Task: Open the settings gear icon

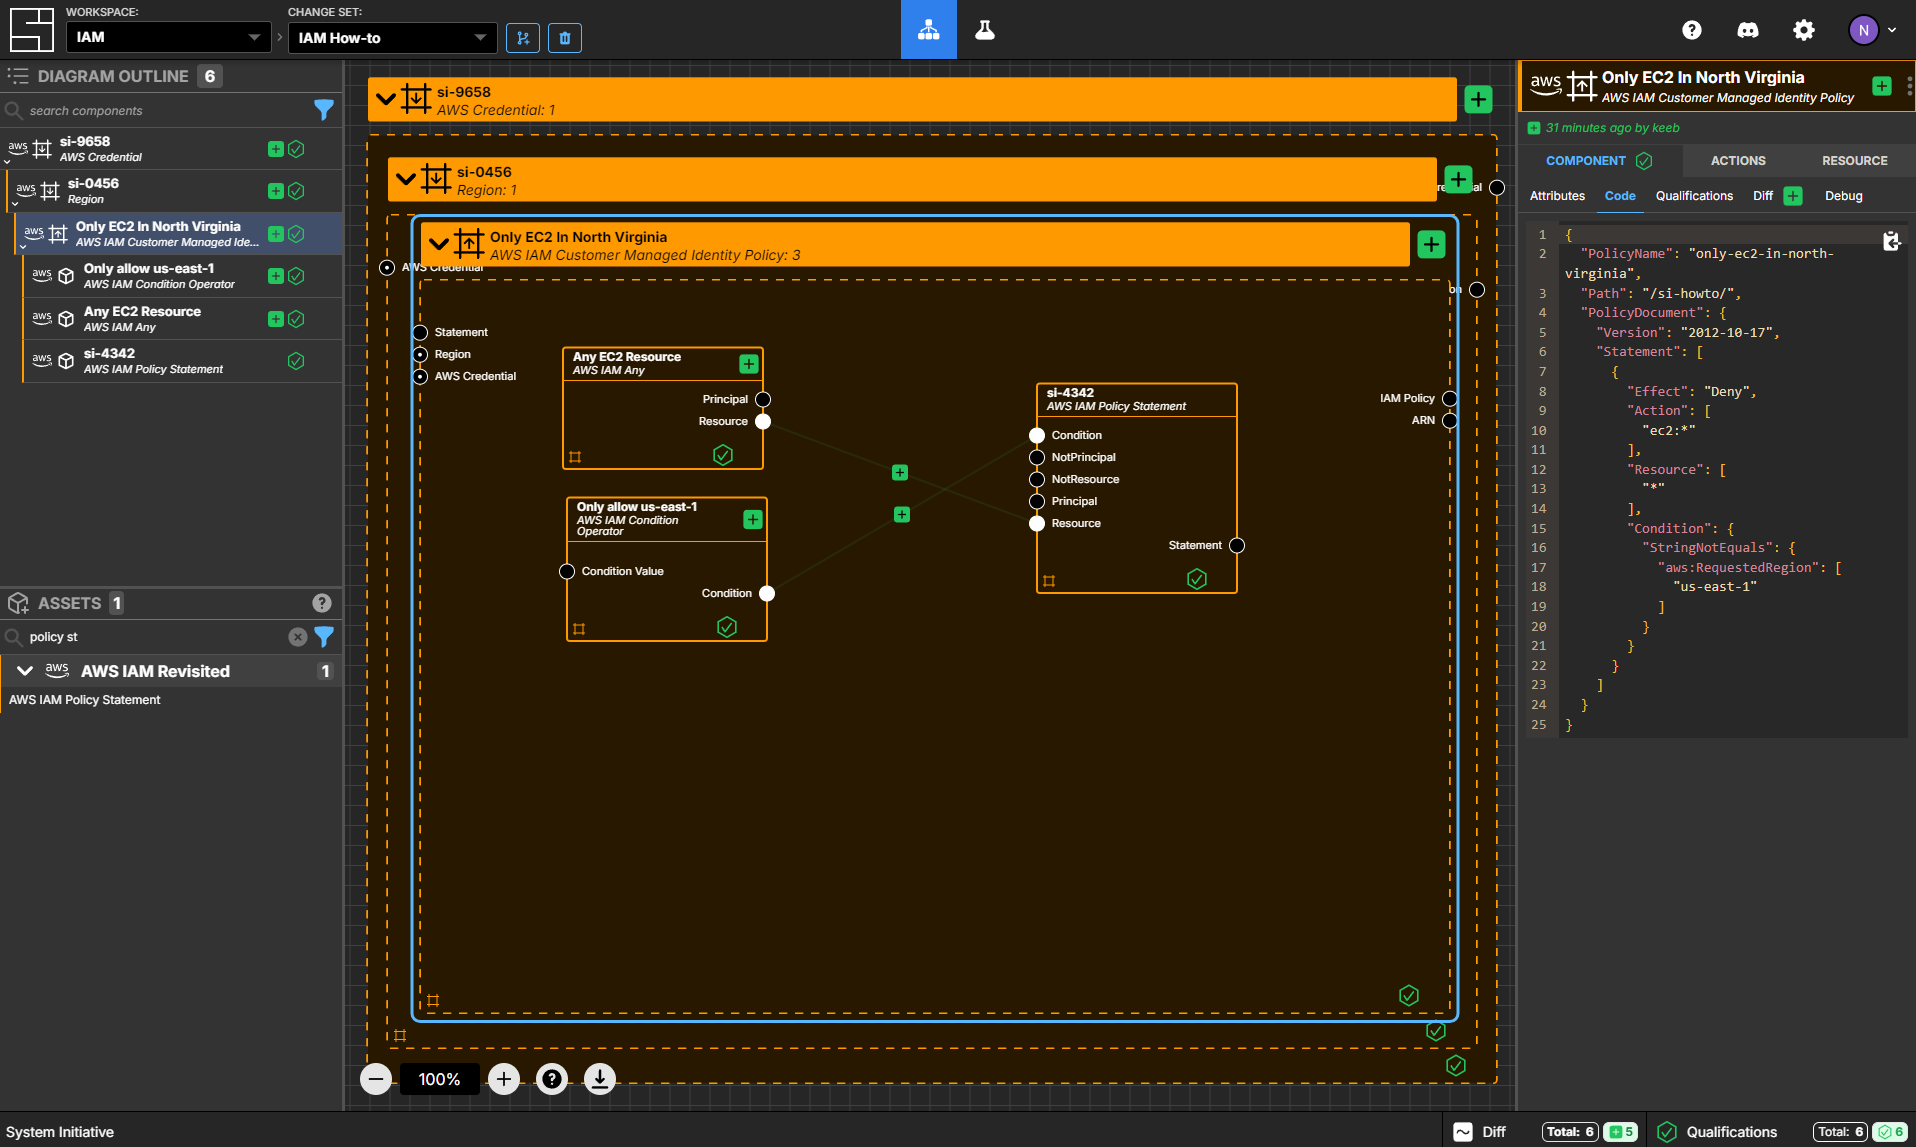Action: click(1804, 30)
